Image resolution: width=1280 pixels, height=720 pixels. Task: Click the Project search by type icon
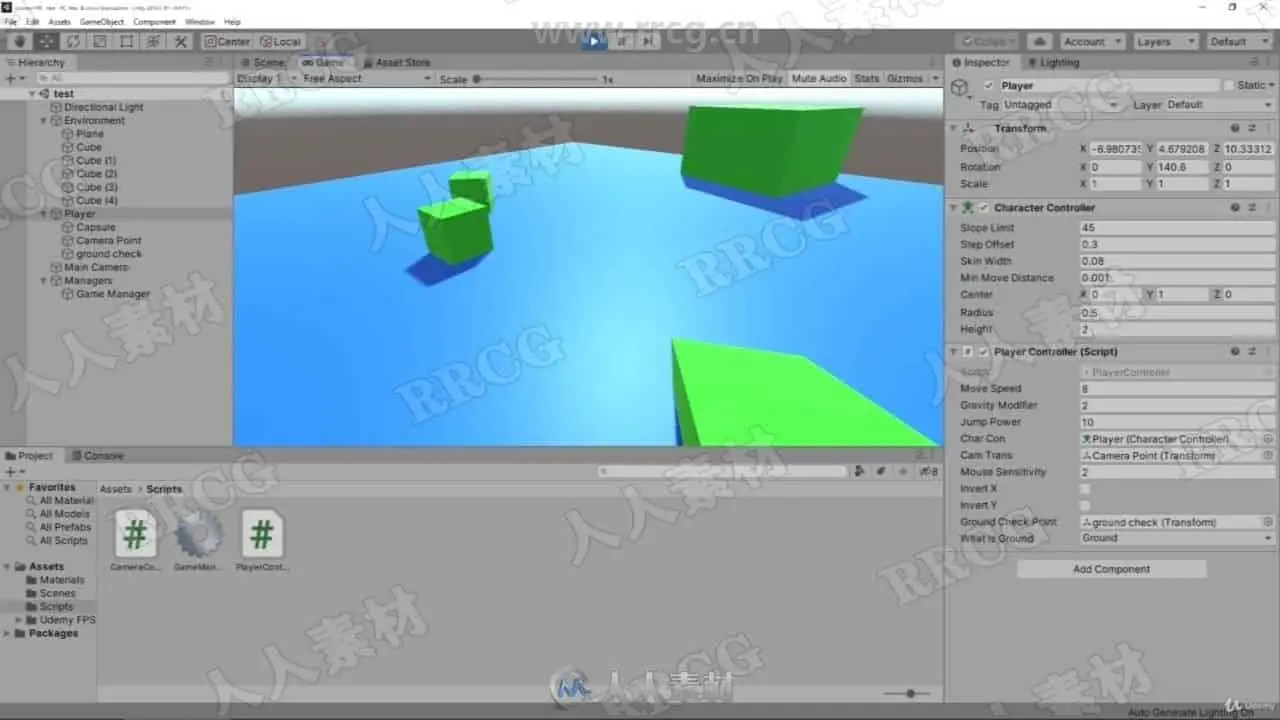point(860,471)
